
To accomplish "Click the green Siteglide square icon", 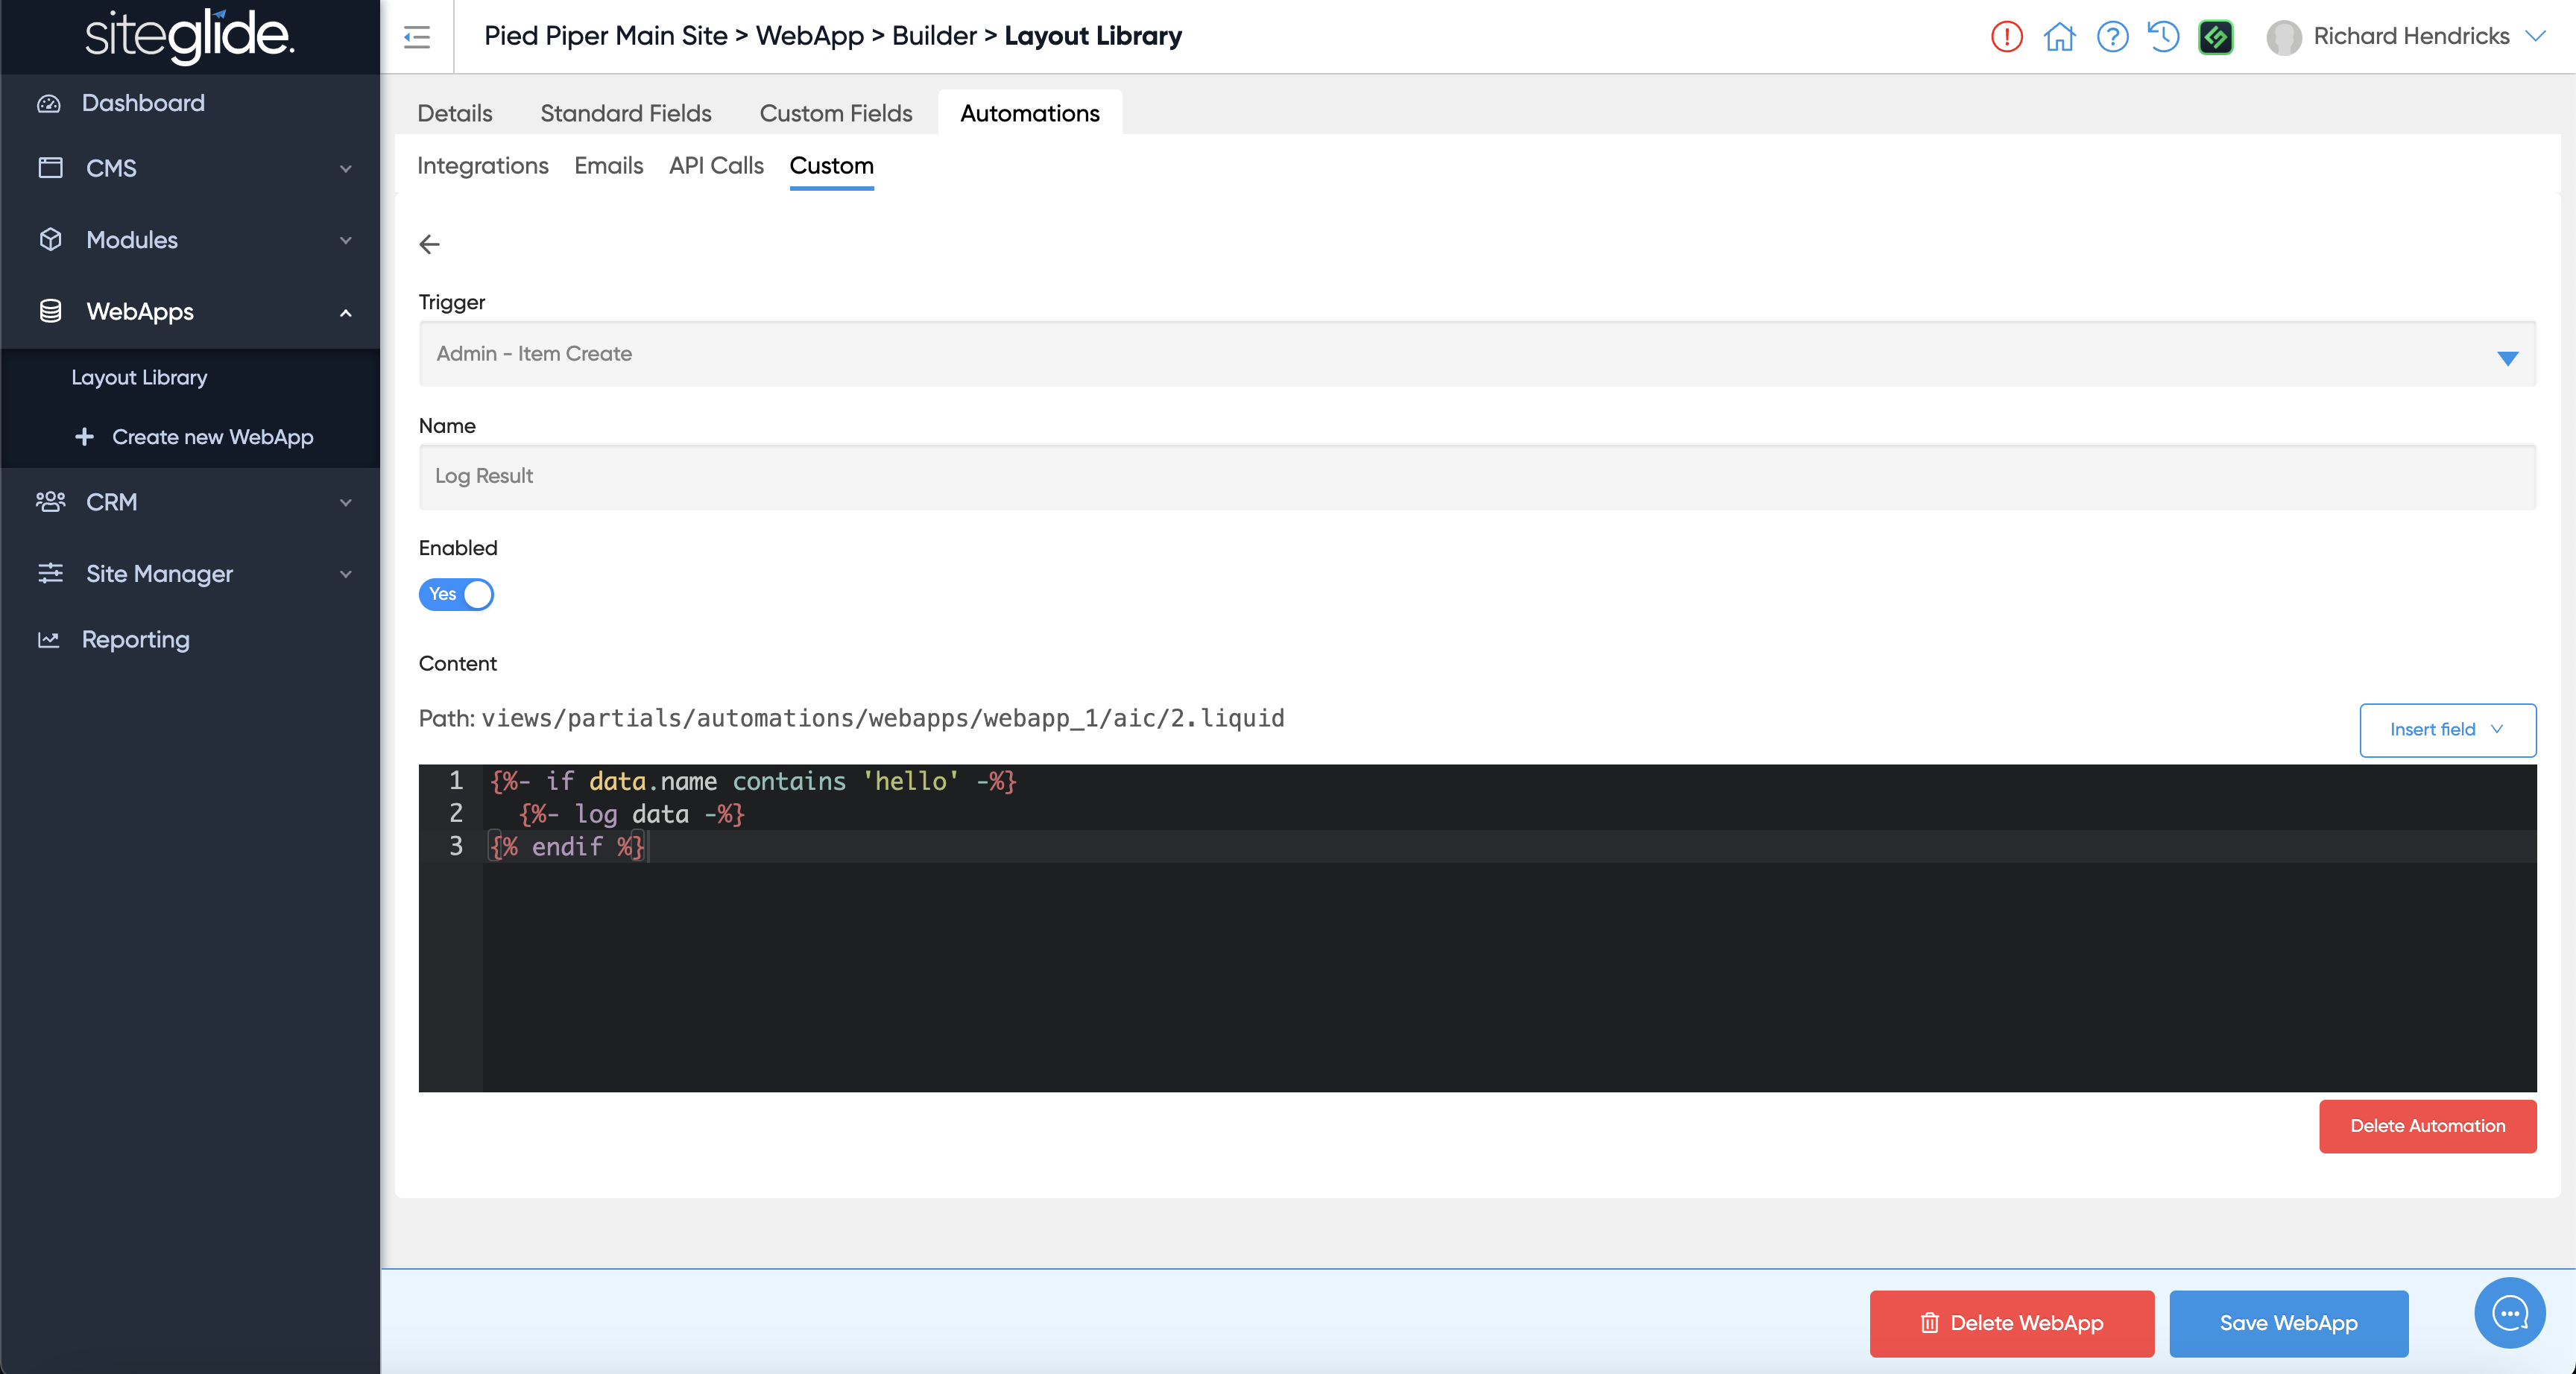I will 2215,37.
